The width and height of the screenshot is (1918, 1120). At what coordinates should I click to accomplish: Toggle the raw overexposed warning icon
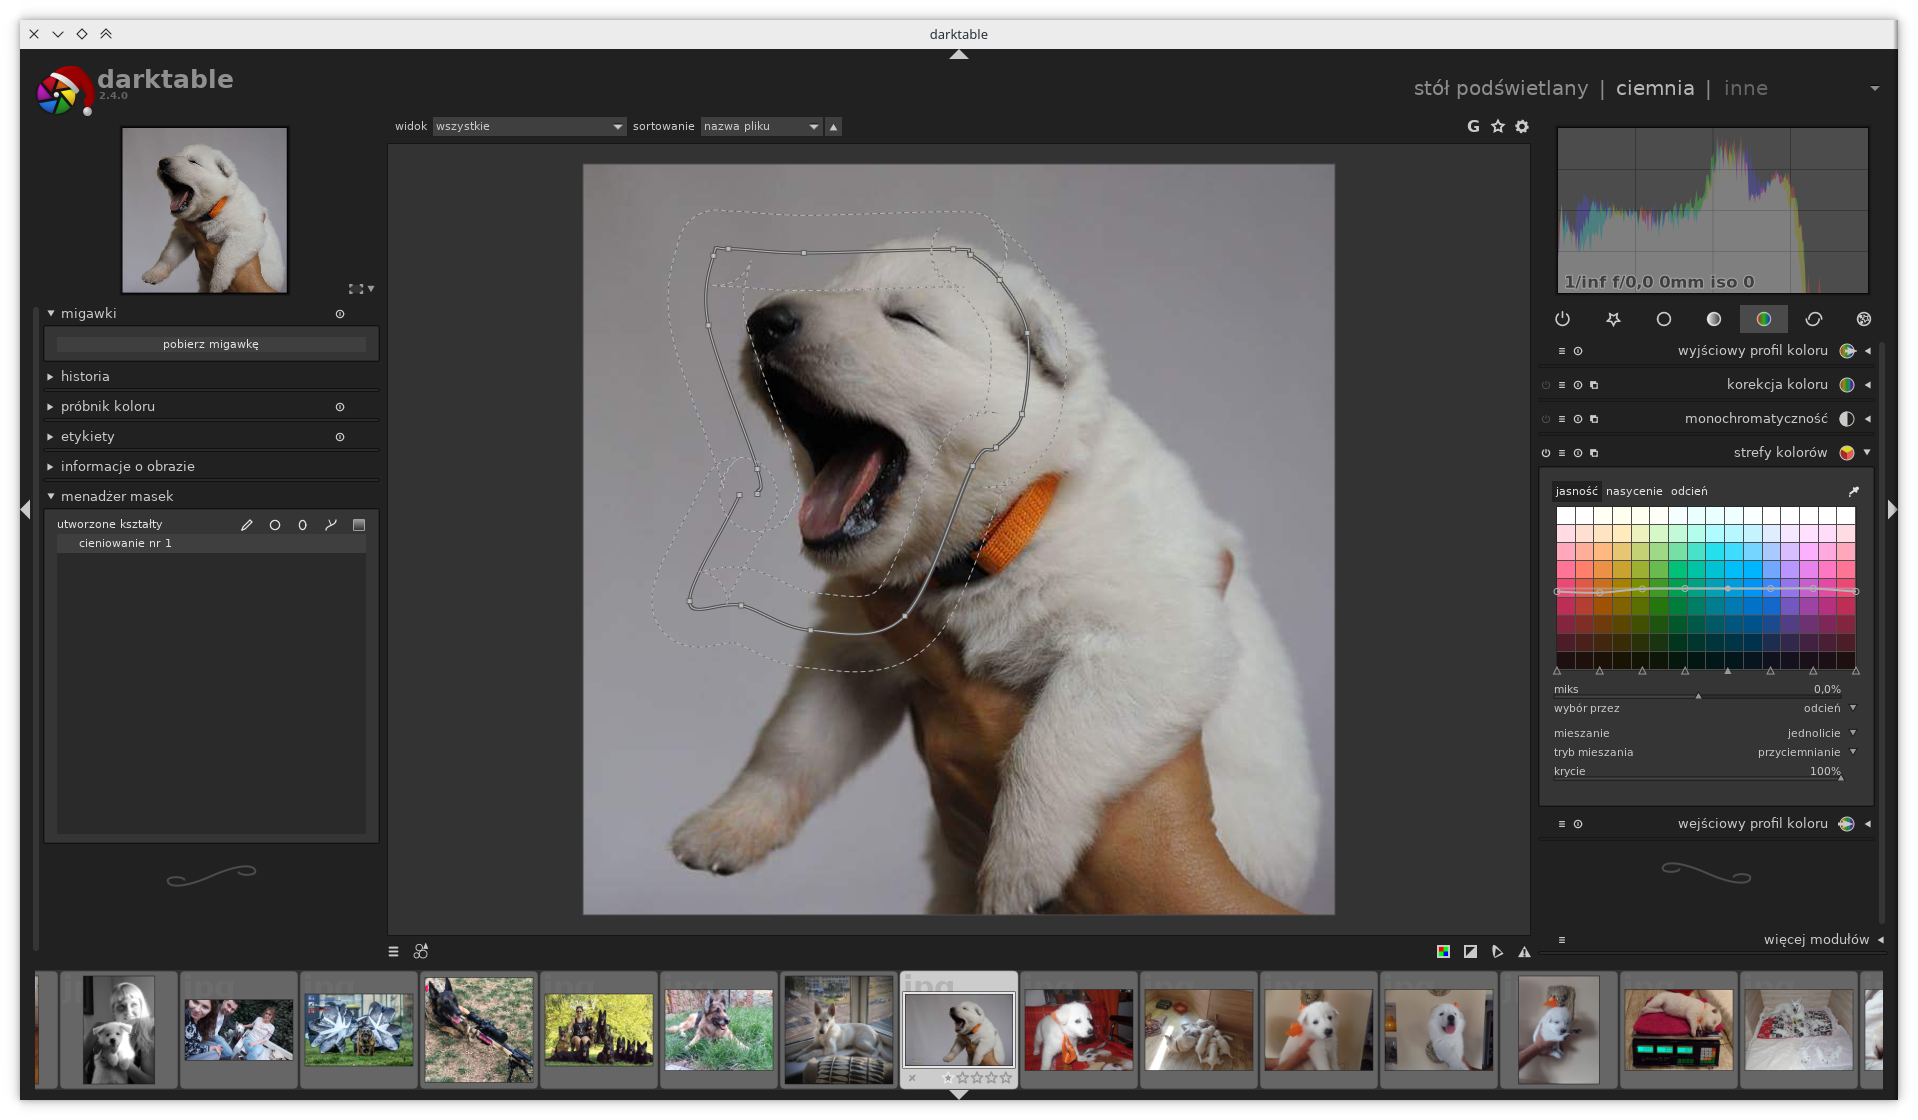[x=1443, y=952]
